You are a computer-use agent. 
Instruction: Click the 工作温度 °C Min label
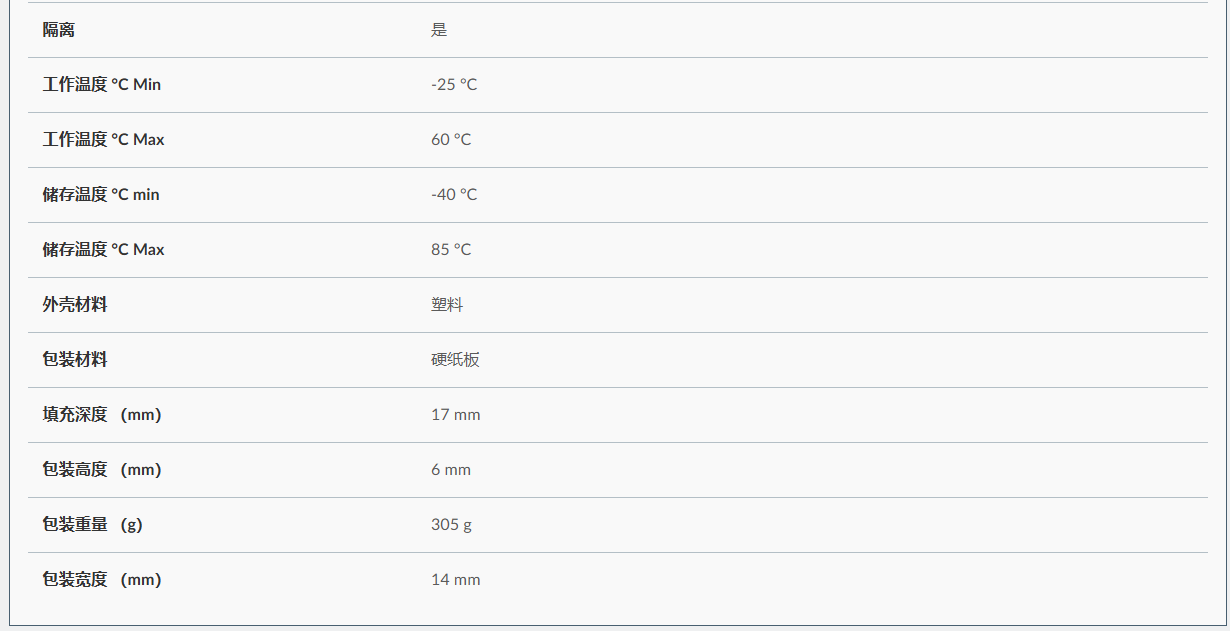101,85
